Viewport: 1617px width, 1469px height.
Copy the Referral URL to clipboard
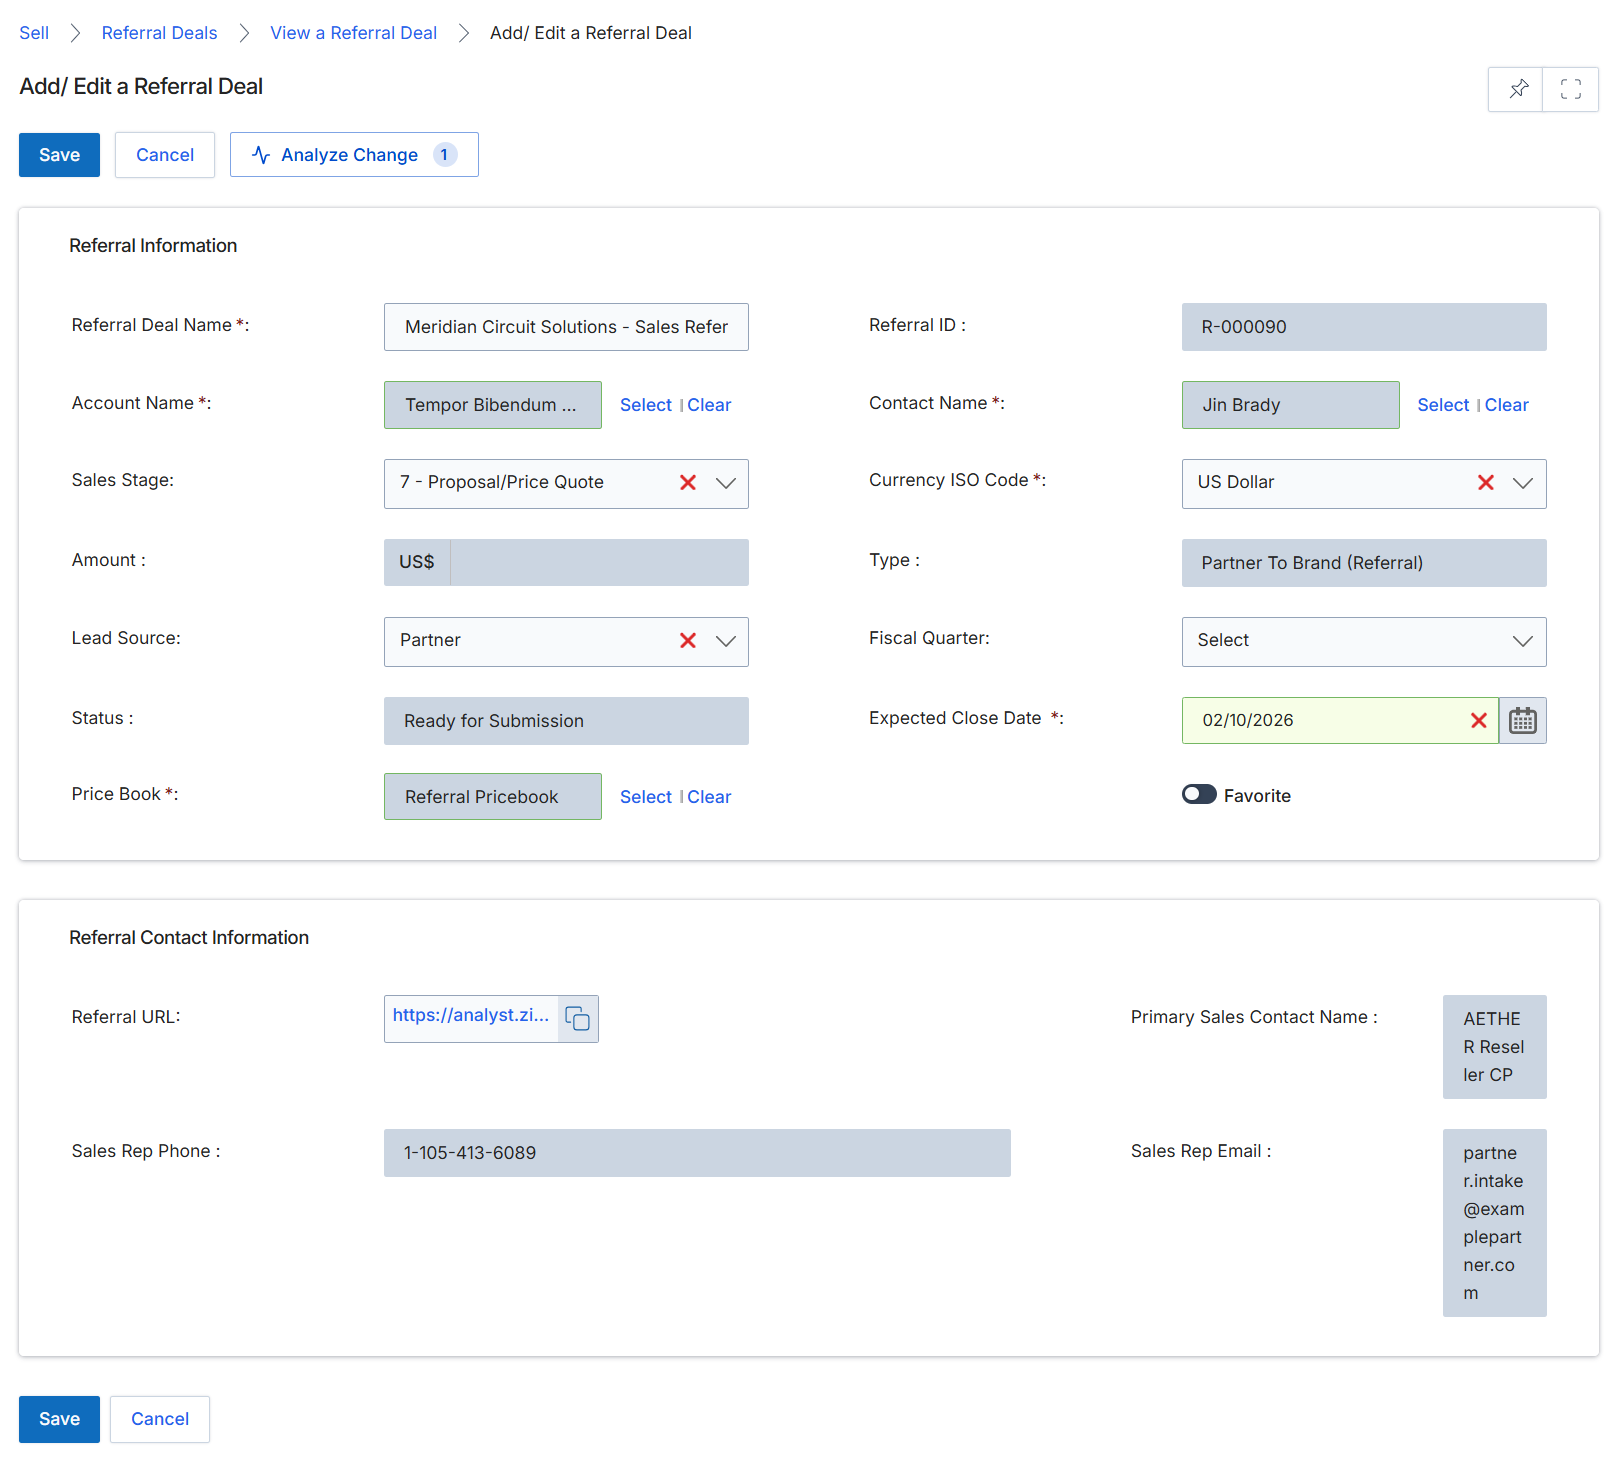click(578, 1019)
